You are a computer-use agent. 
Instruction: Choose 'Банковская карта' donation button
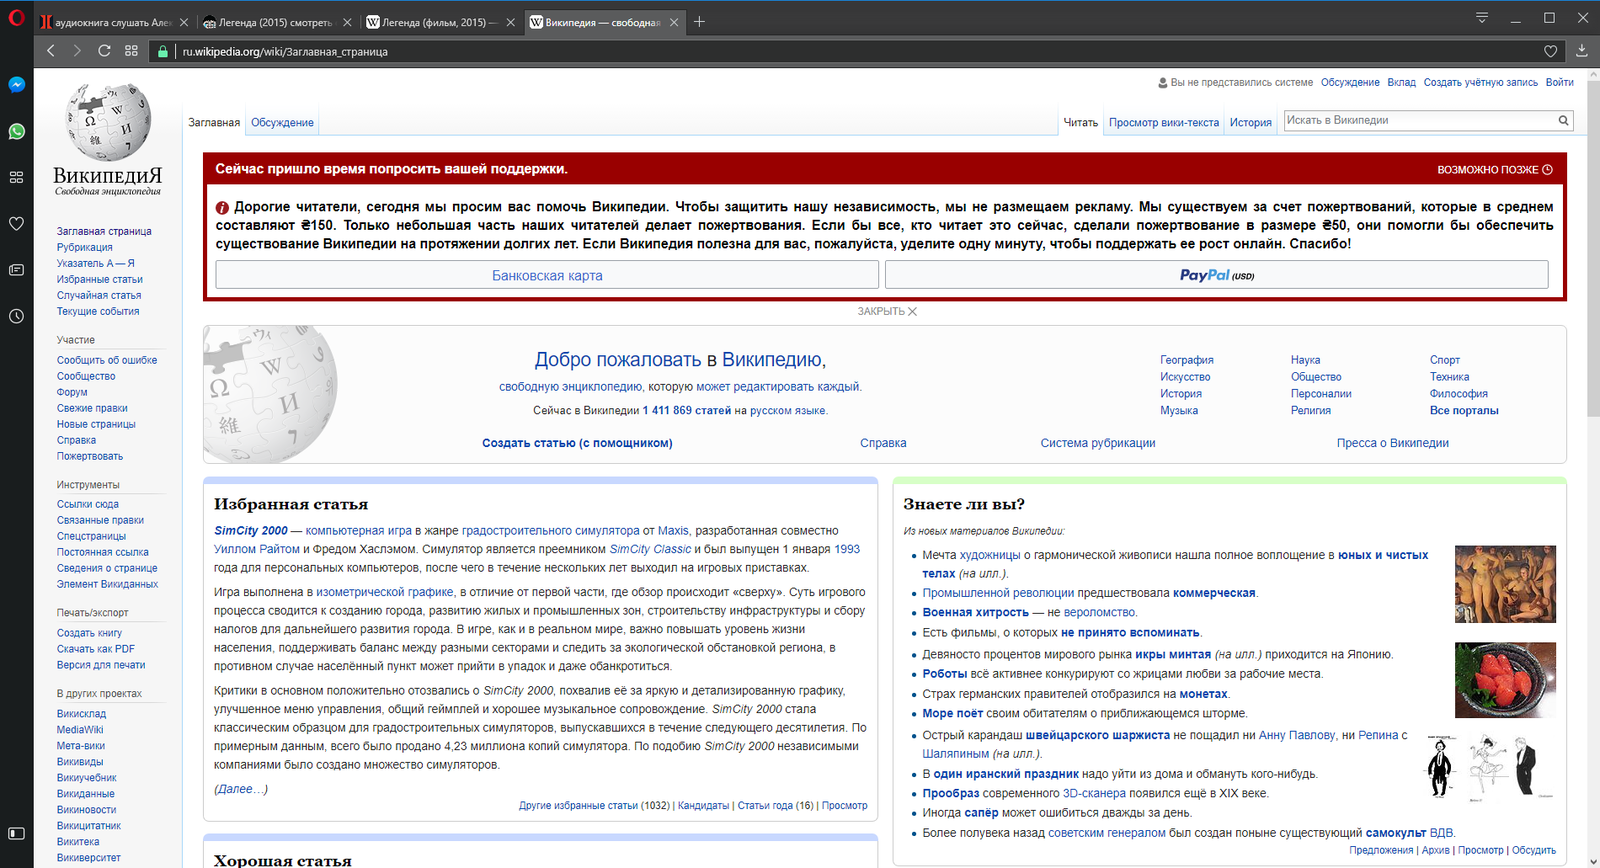pos(547,275)
